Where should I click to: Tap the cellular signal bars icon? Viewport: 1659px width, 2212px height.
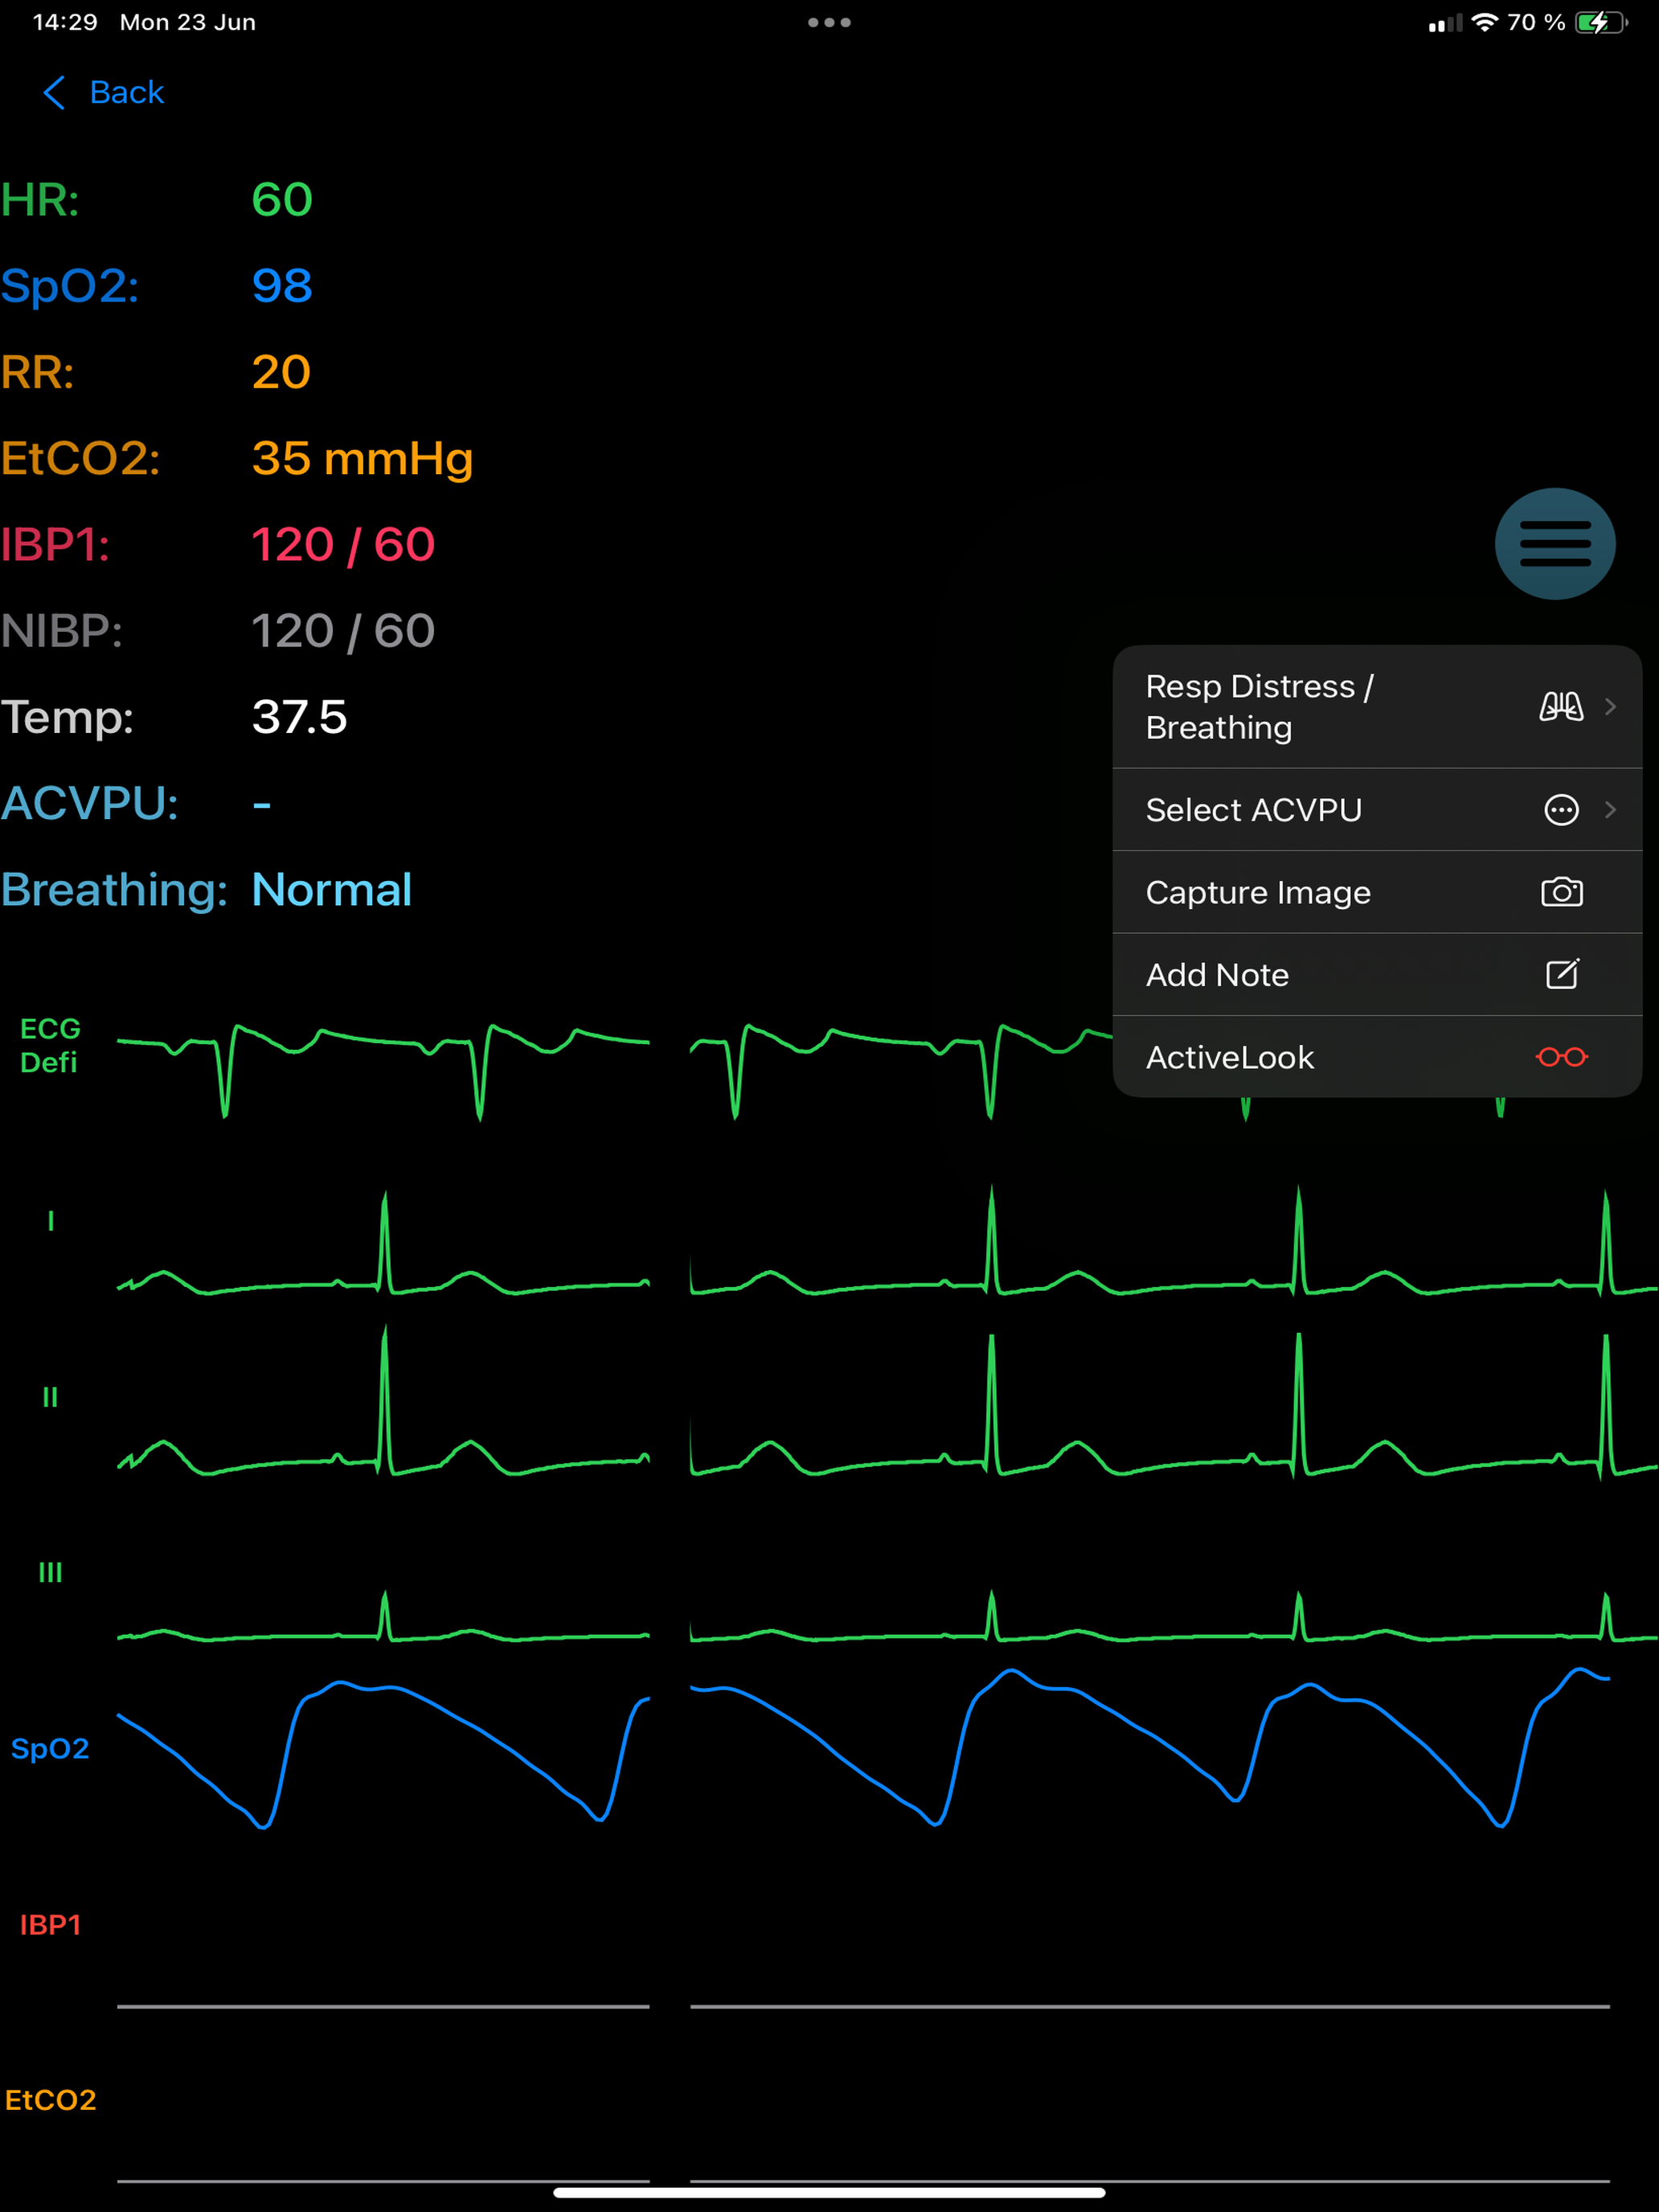(x=1445, y=23)
